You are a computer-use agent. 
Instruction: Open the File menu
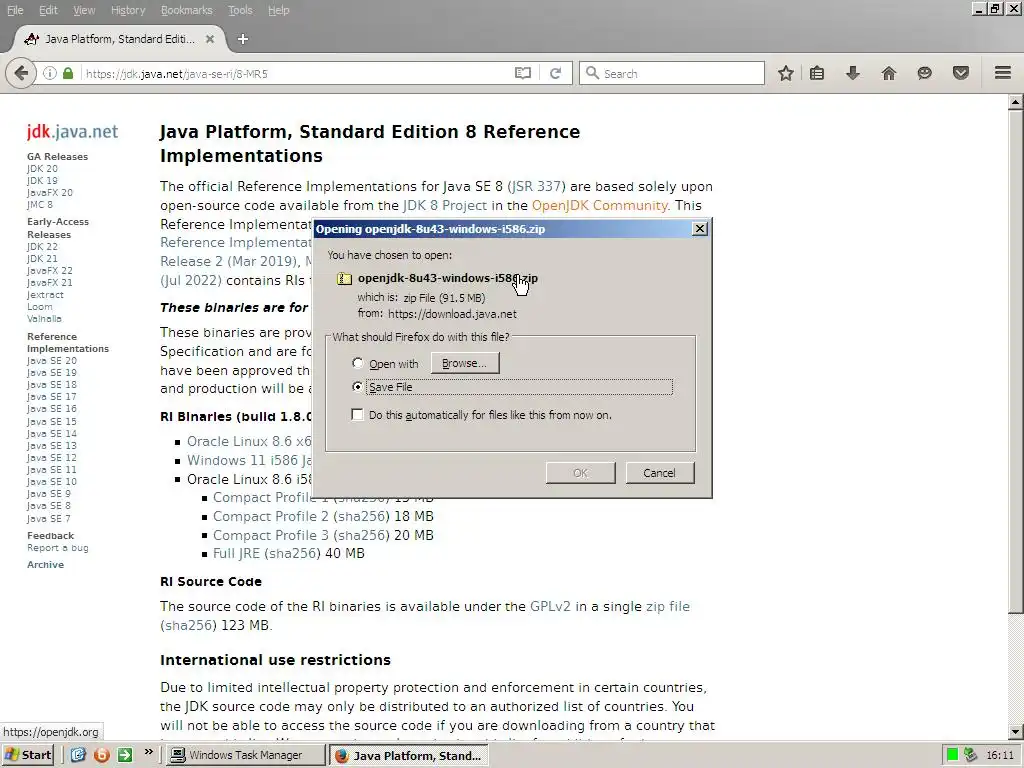point(15,10)
